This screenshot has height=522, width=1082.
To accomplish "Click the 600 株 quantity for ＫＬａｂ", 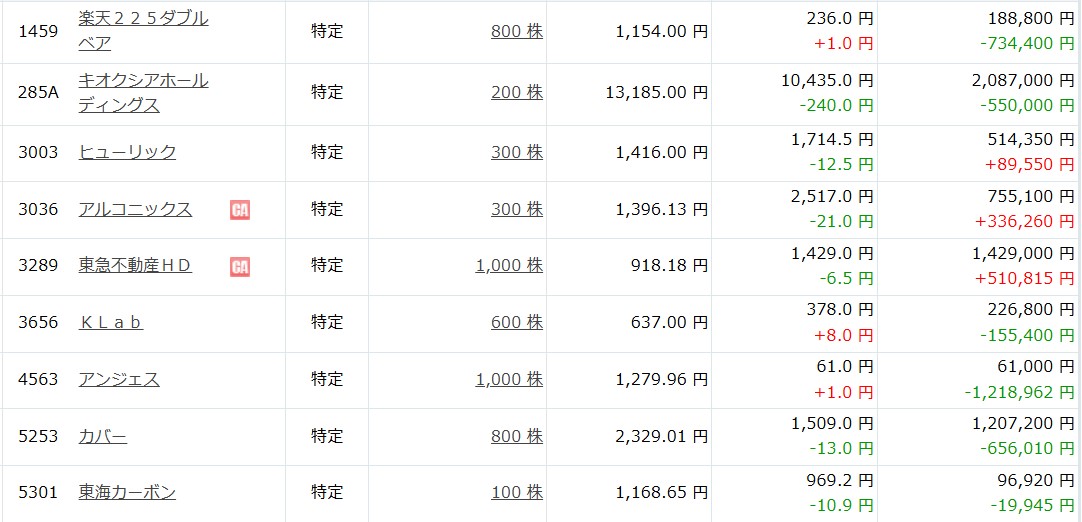I will pyautogui.click(x=516, y=322).
